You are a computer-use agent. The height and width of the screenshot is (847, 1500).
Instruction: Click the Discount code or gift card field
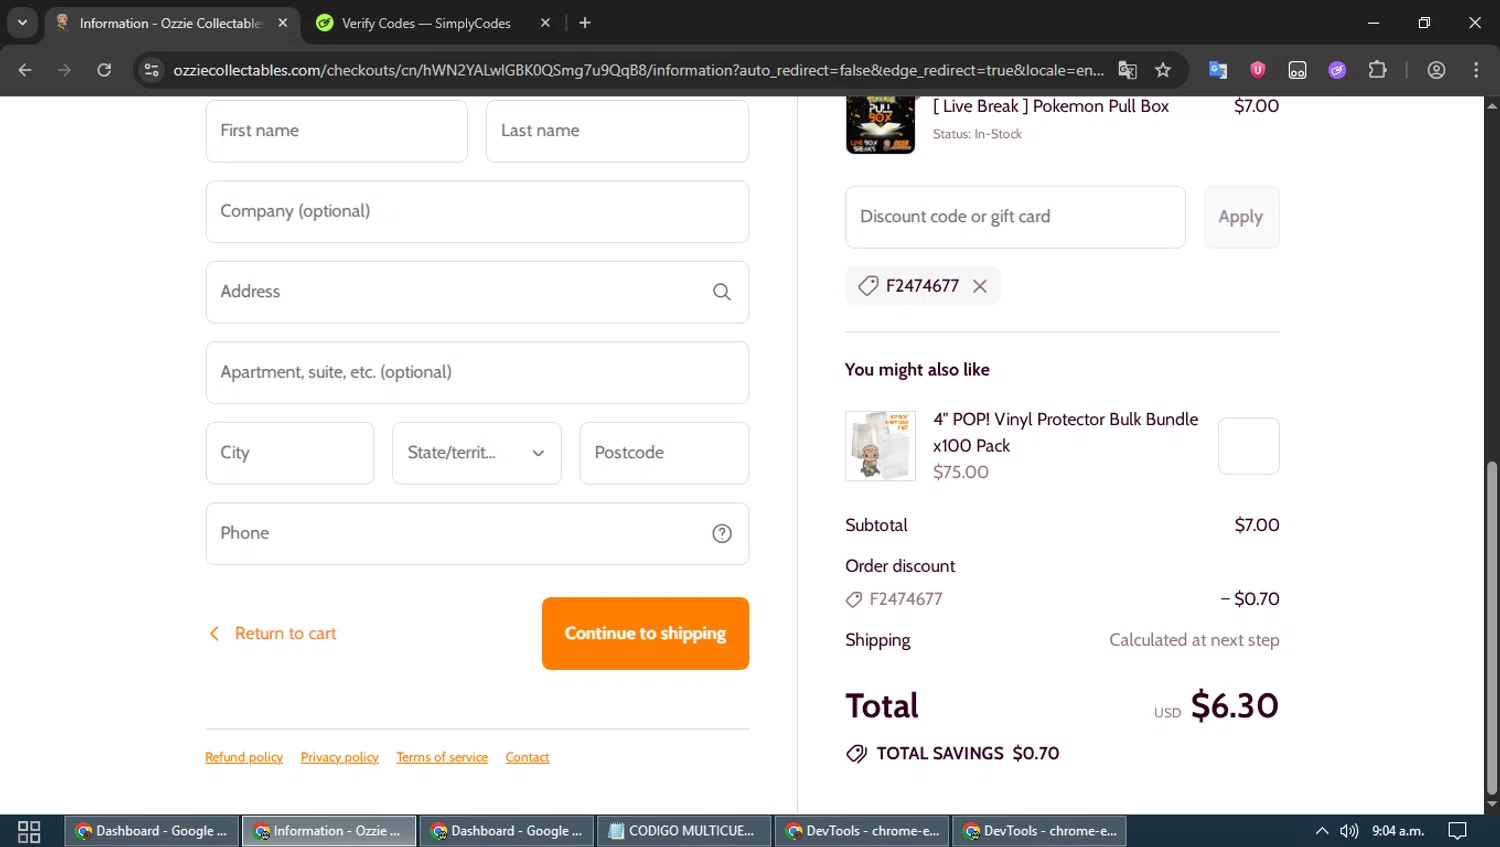[x=1015, y=217]
